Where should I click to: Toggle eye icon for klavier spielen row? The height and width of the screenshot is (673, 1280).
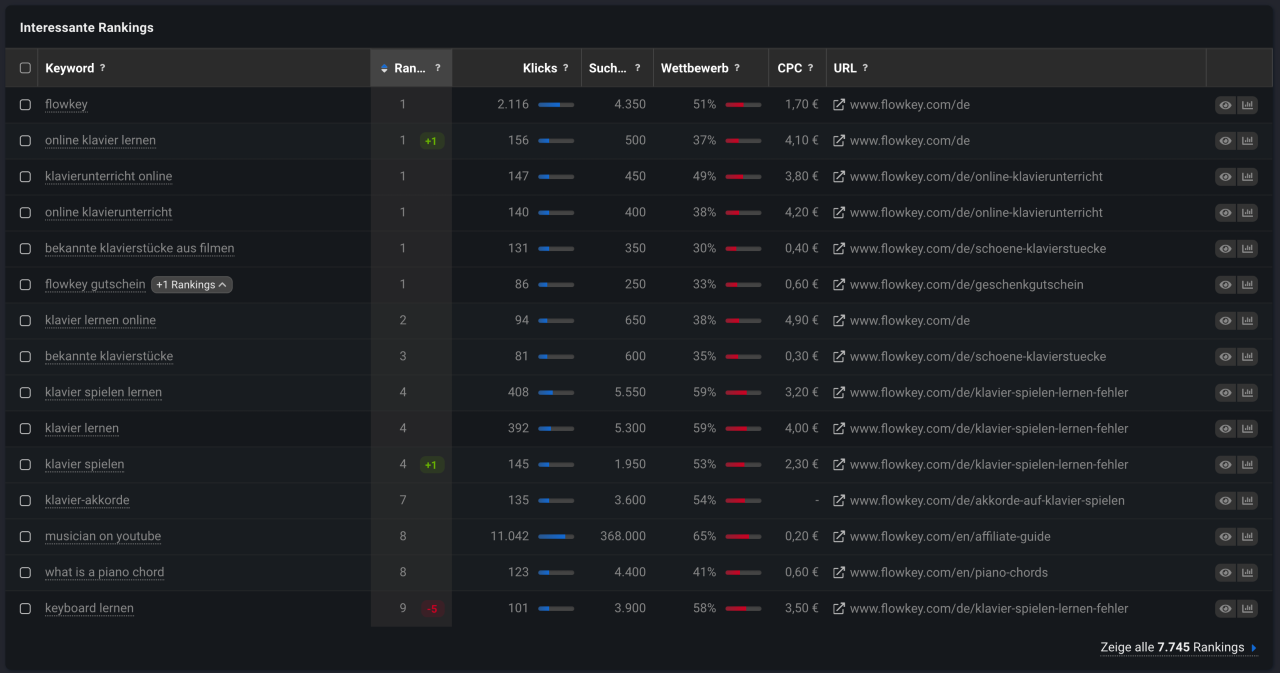[x=1225, y=465]
